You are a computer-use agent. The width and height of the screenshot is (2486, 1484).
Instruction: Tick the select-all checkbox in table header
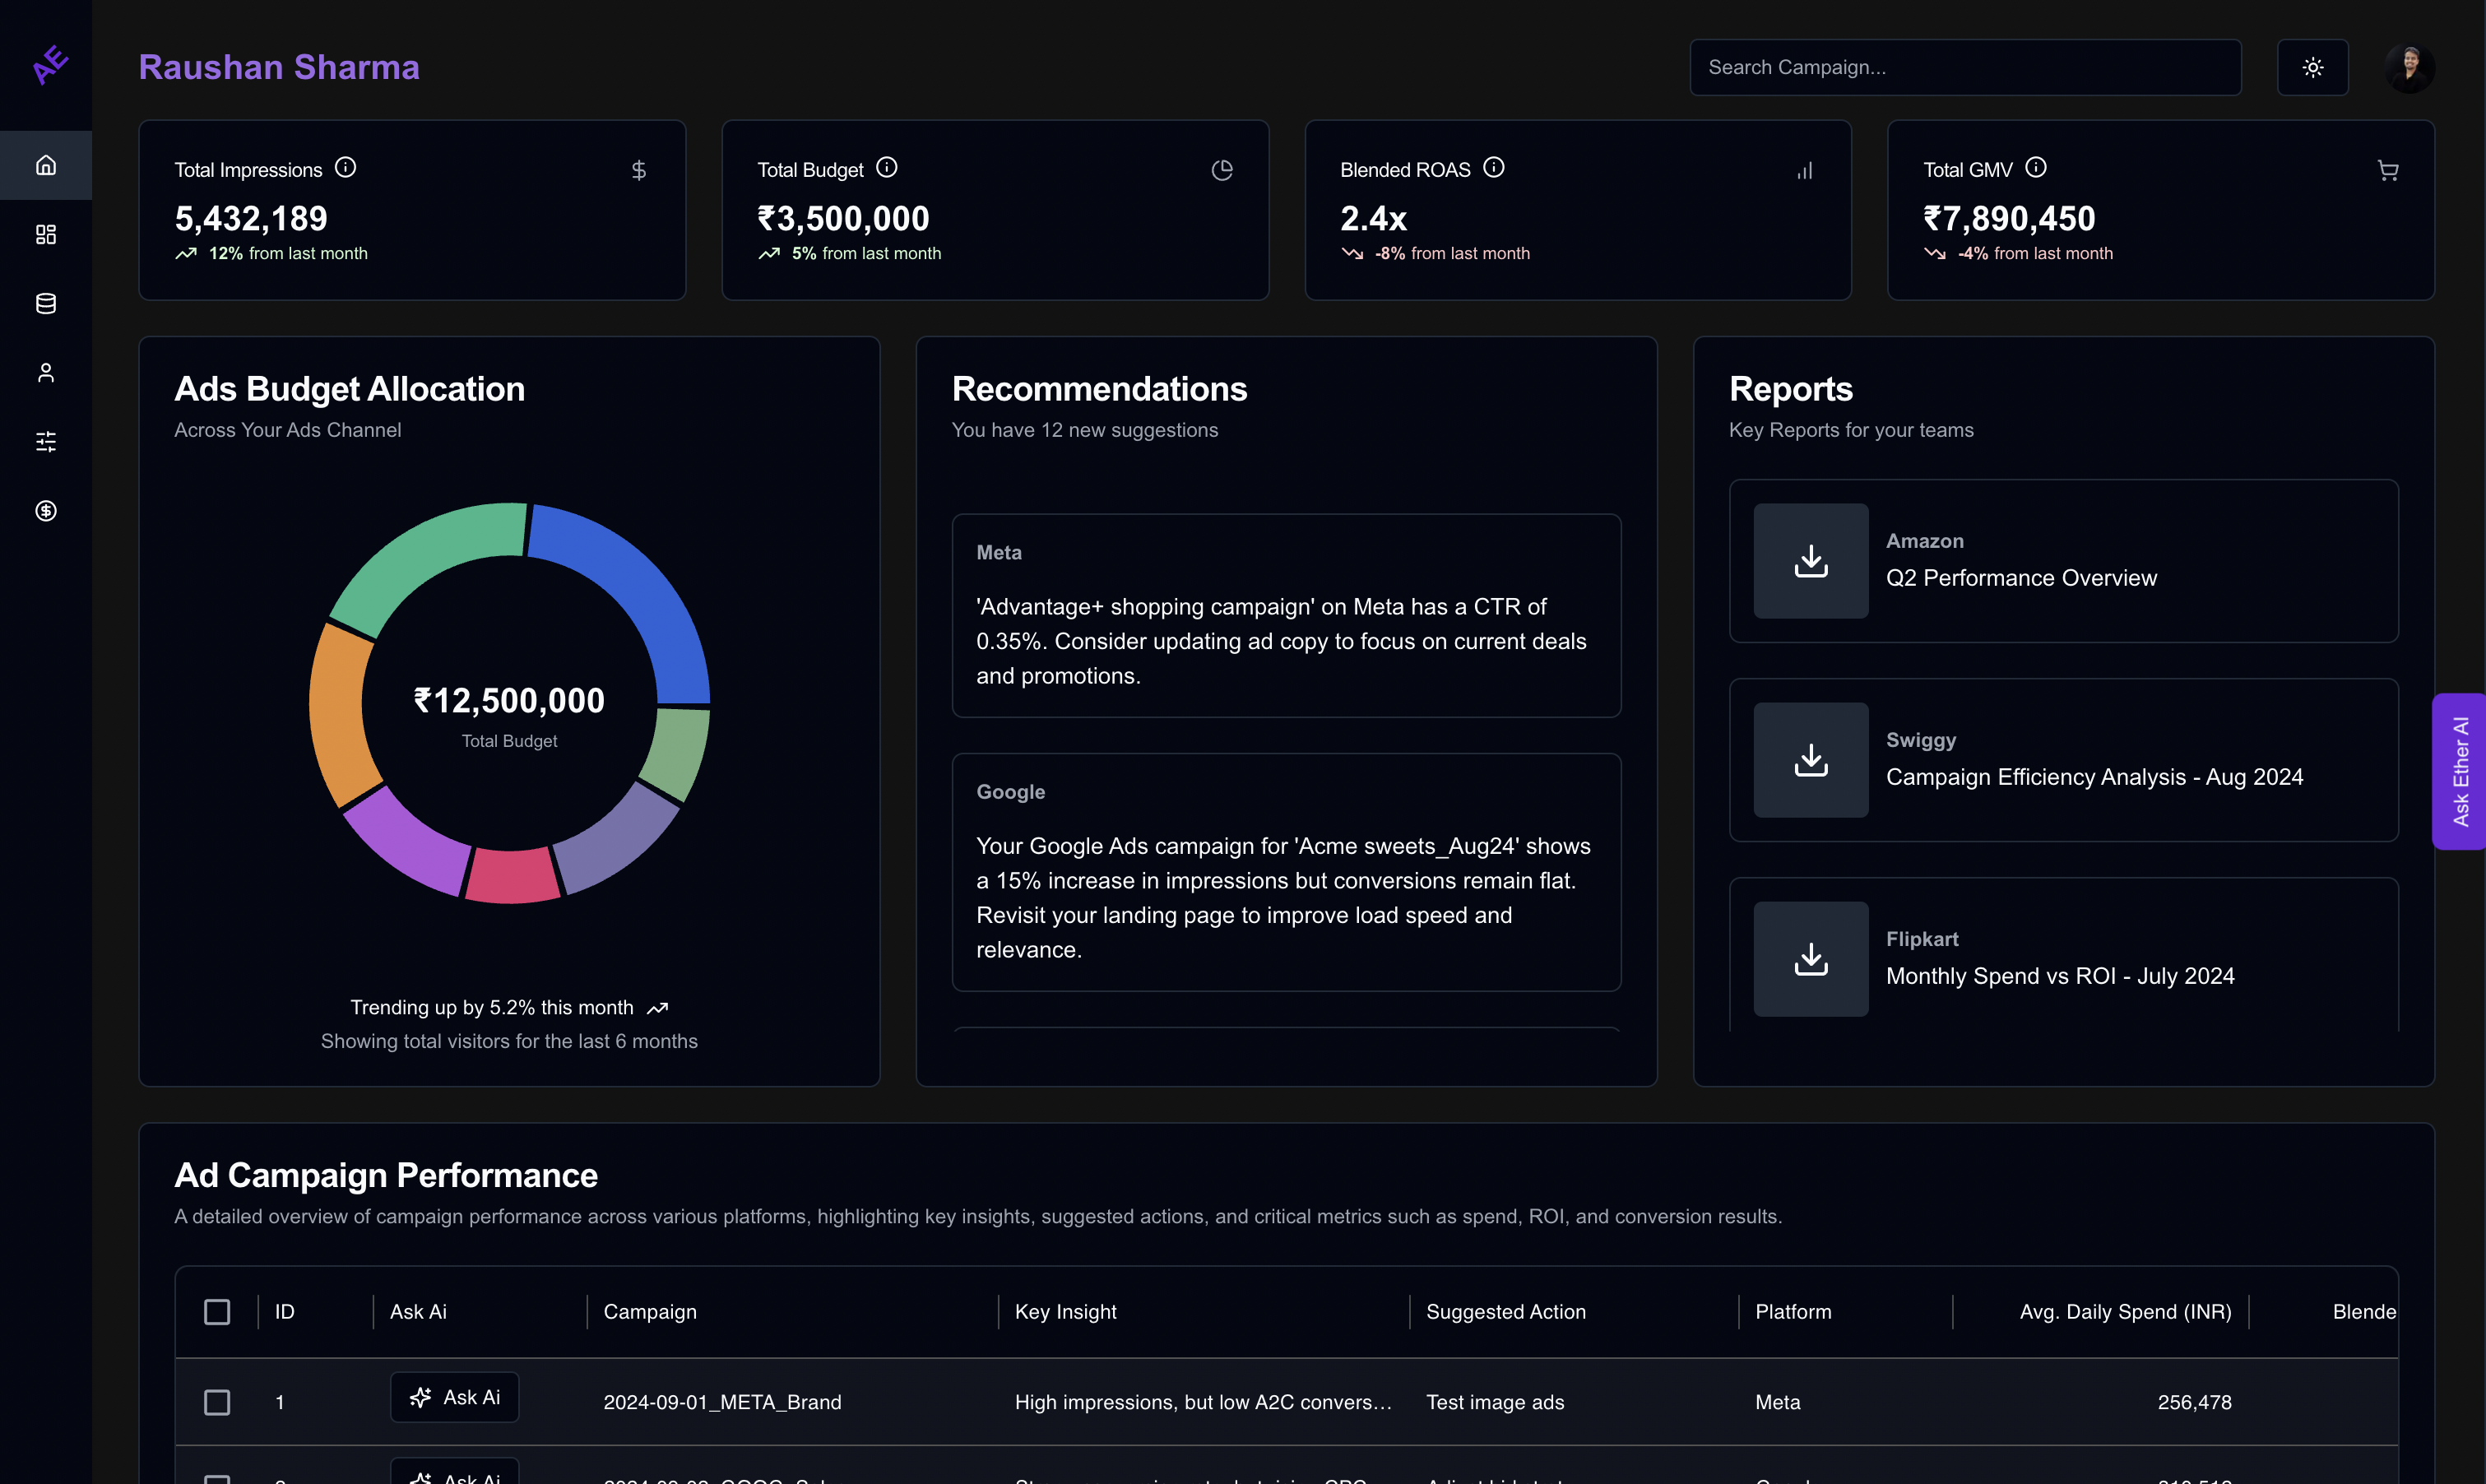217,1312
